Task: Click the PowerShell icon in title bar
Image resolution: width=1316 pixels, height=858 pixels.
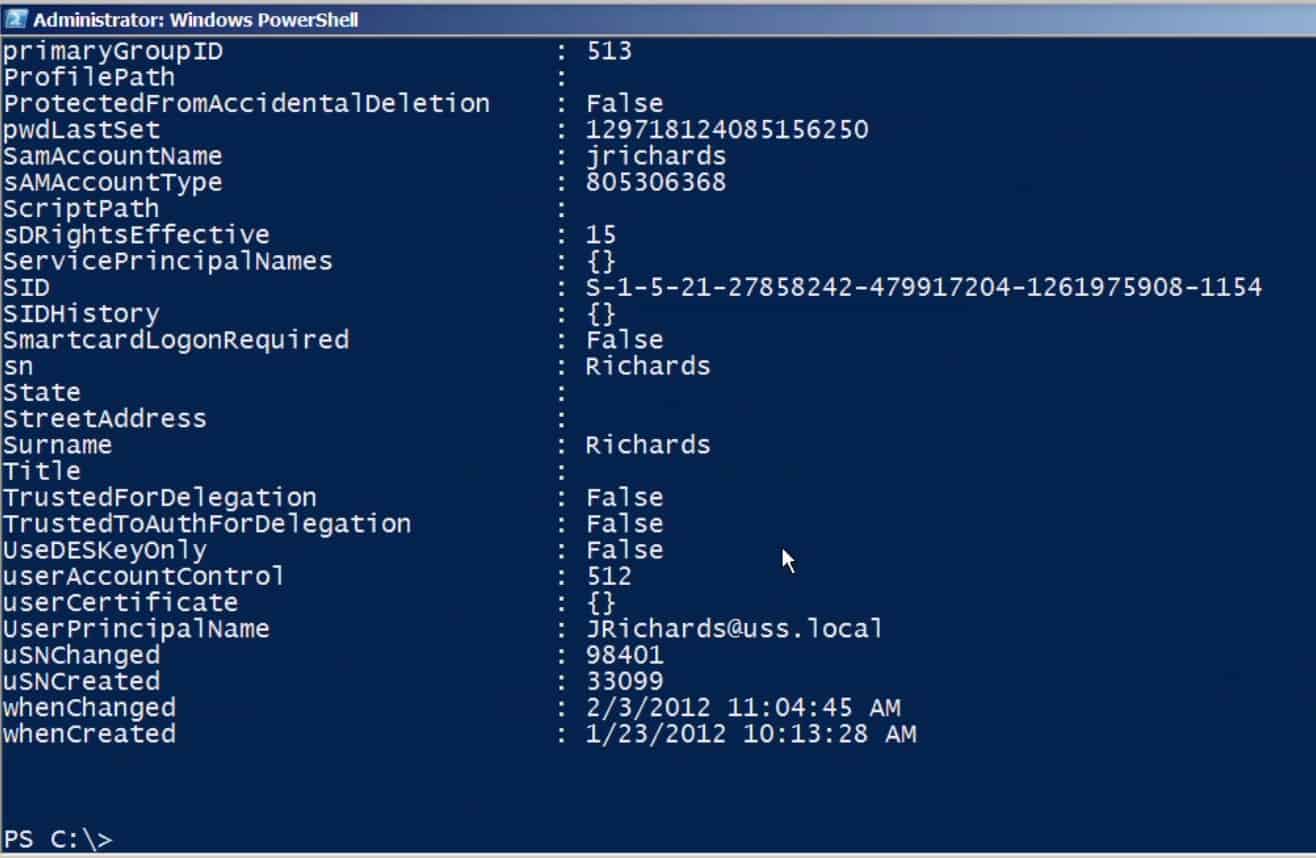Action: click(16, 19)
